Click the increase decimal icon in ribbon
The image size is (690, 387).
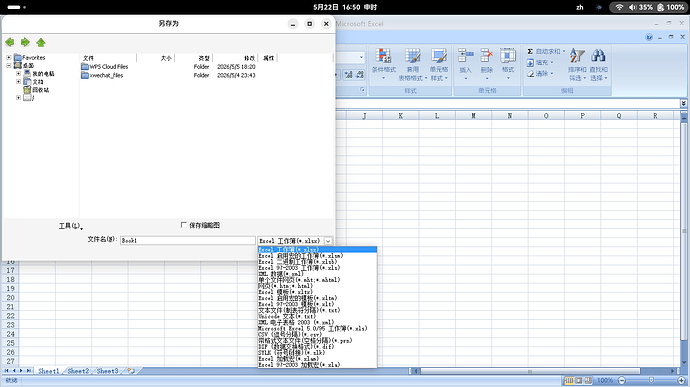349,74
